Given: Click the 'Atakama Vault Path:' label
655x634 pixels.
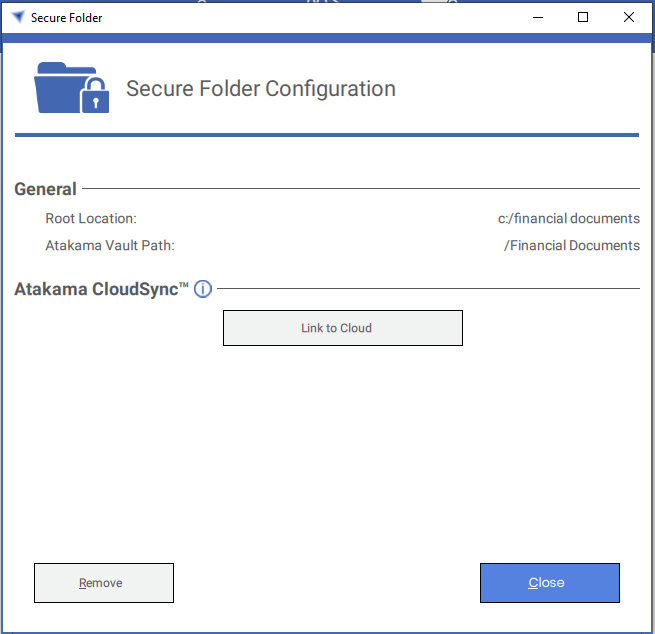Looking at the screenshot, I should pyautogui.click(x=110, y=245).
